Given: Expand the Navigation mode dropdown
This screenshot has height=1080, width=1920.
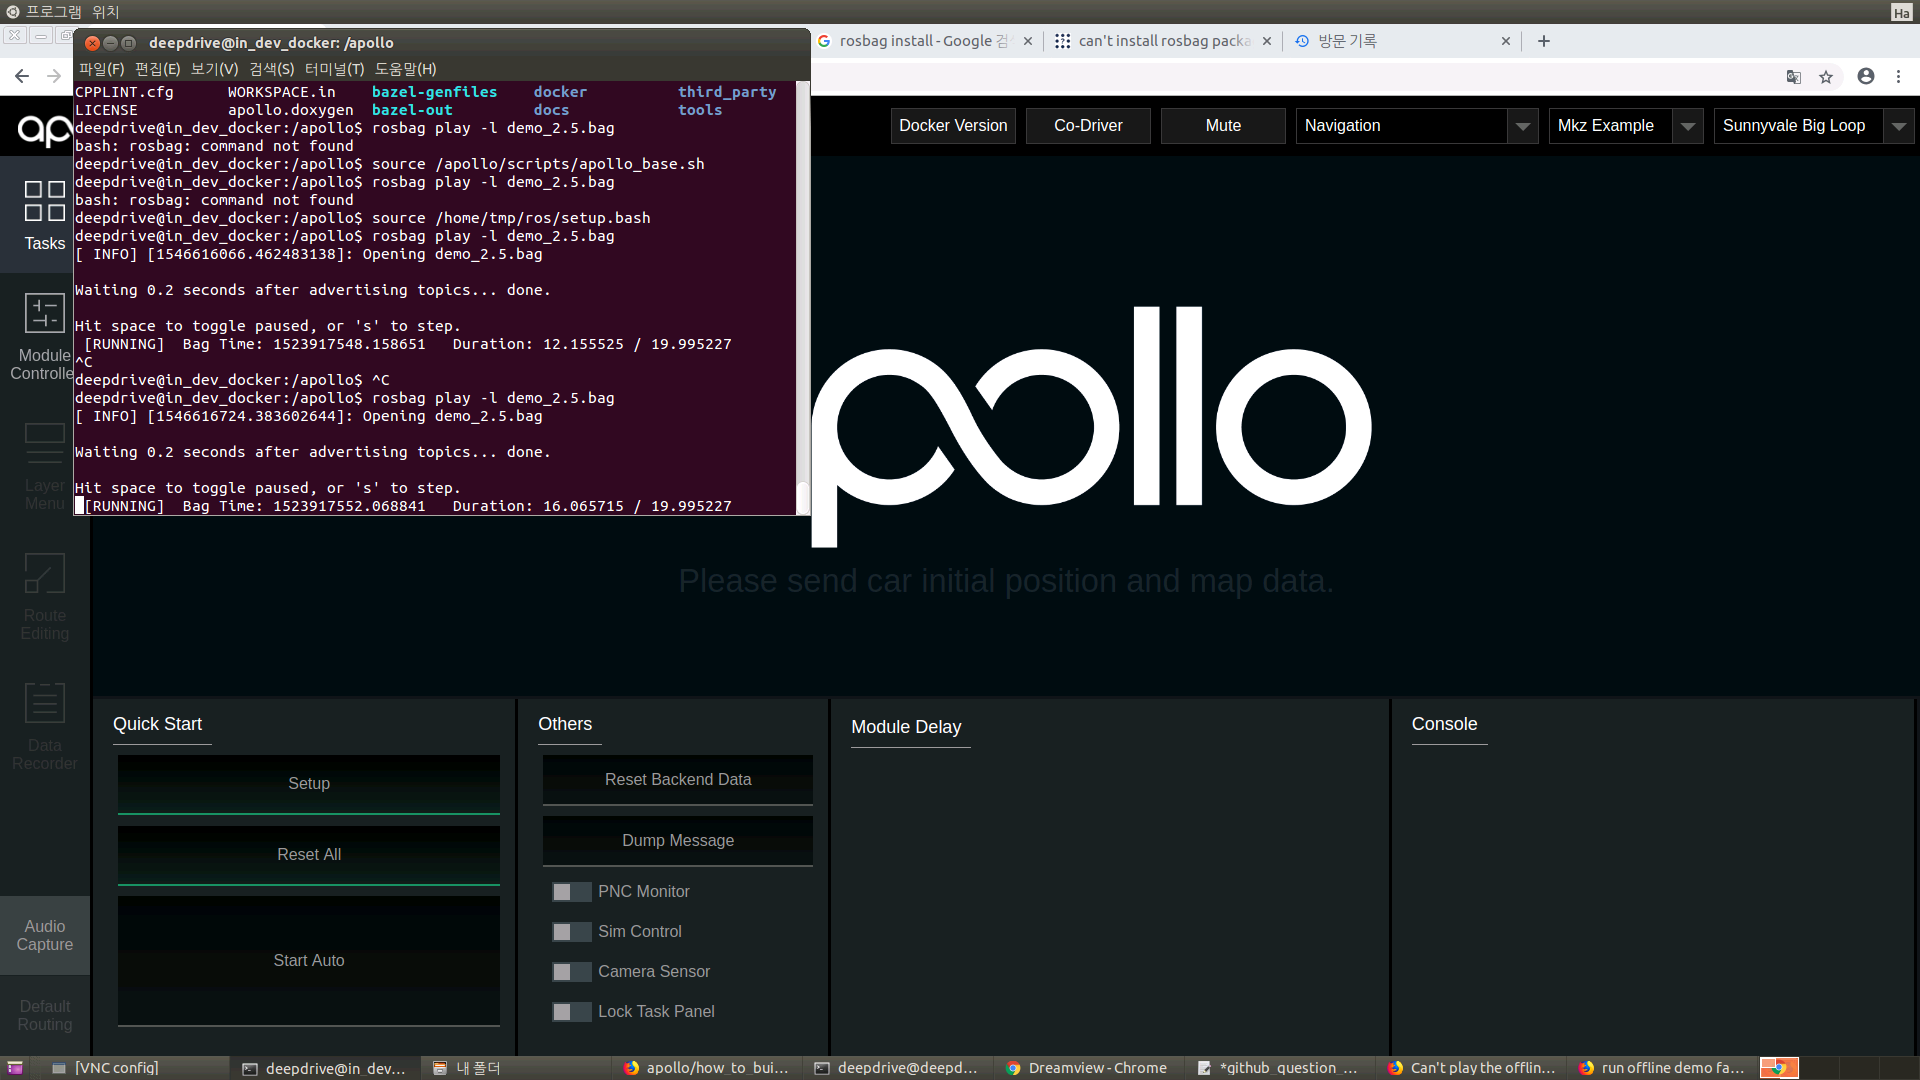Looking at the screenshot, I should coord(1522,126).
